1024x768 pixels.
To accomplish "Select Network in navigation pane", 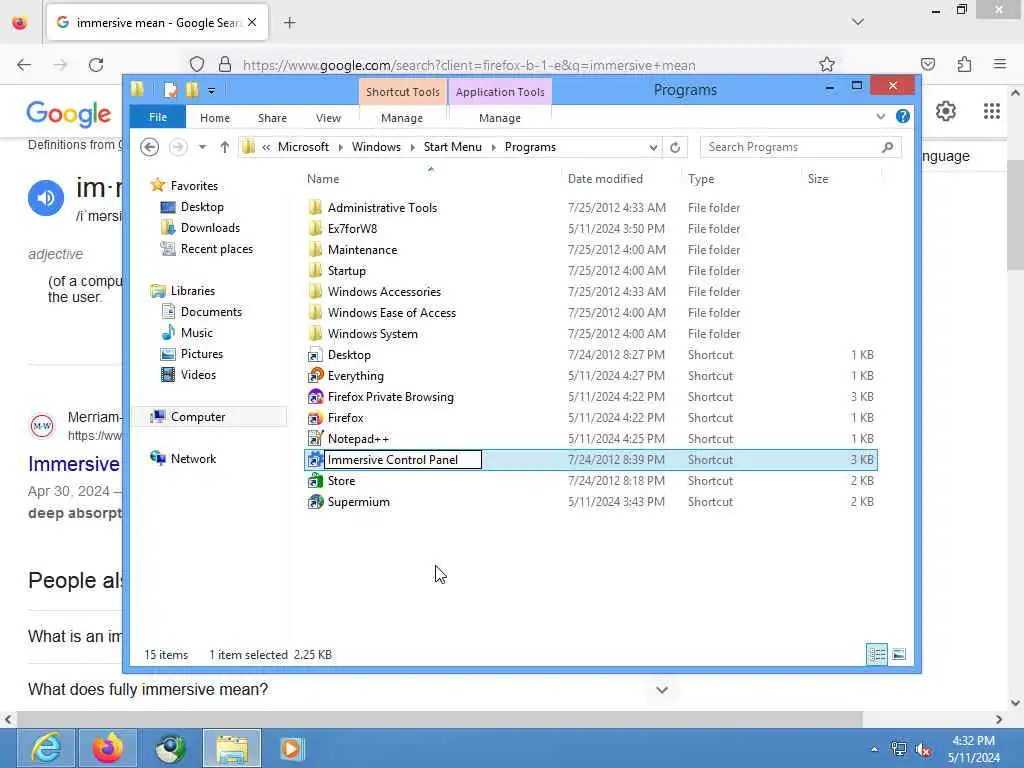I will [x=193, y=458].
